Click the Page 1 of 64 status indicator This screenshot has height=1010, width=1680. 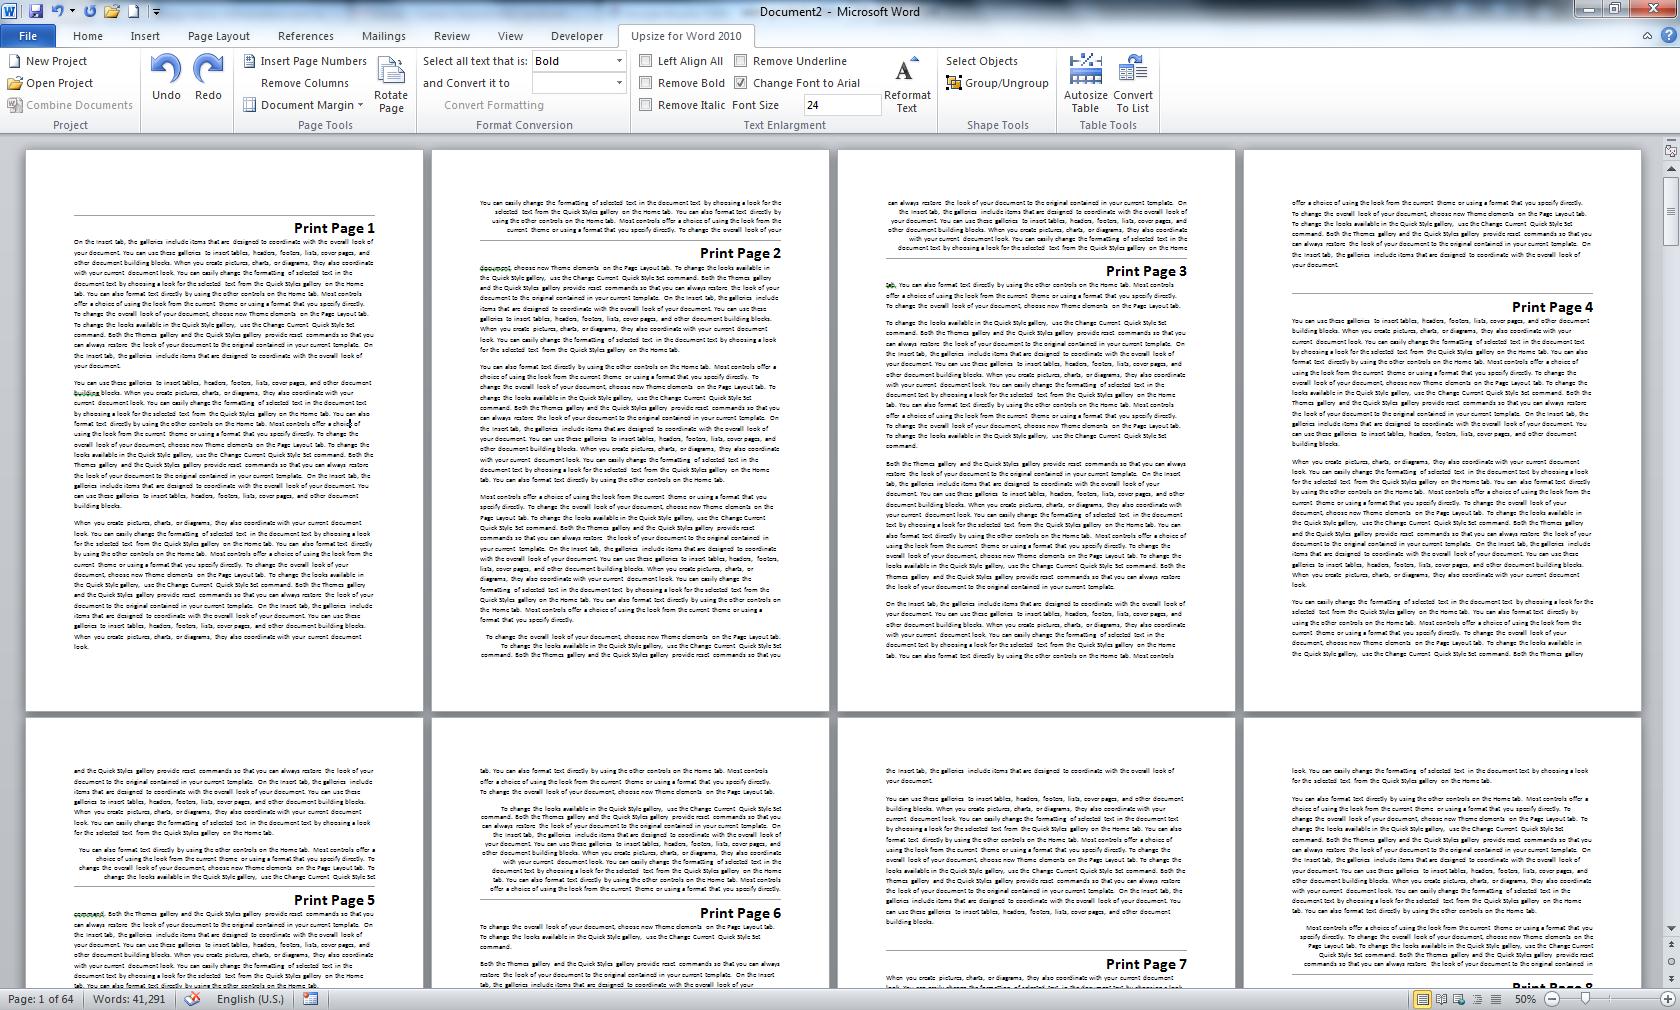click(x=40, y=999)
